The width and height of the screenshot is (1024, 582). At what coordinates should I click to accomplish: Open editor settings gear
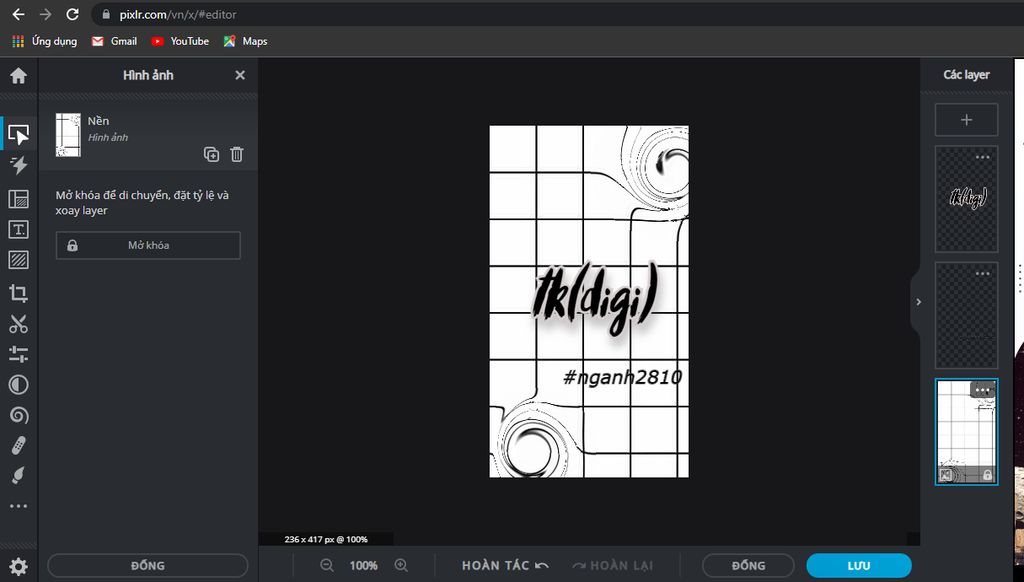tap(18, 566)
